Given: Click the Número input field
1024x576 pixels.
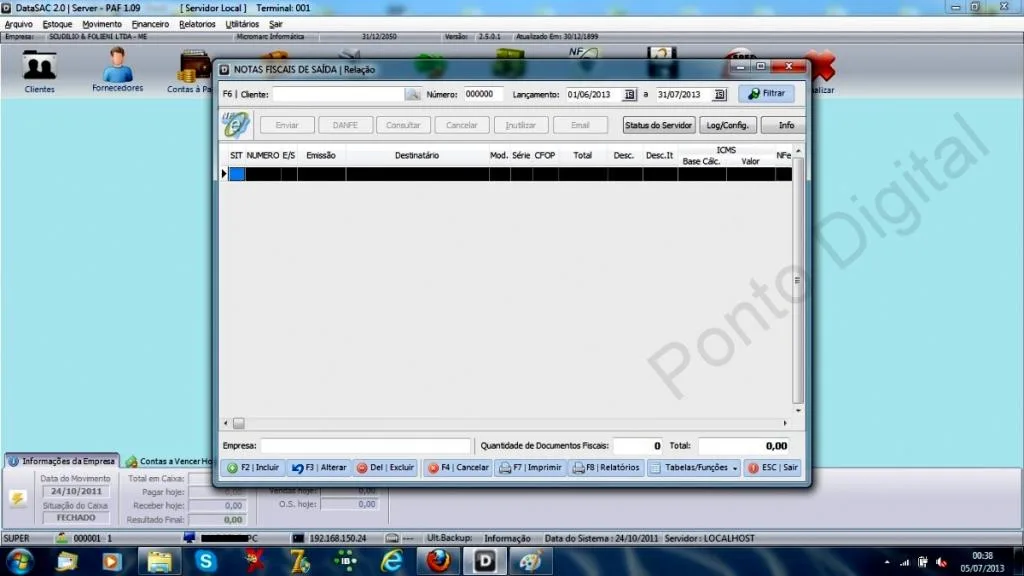Looking at the screenshot, I should (x=483, y=94).
